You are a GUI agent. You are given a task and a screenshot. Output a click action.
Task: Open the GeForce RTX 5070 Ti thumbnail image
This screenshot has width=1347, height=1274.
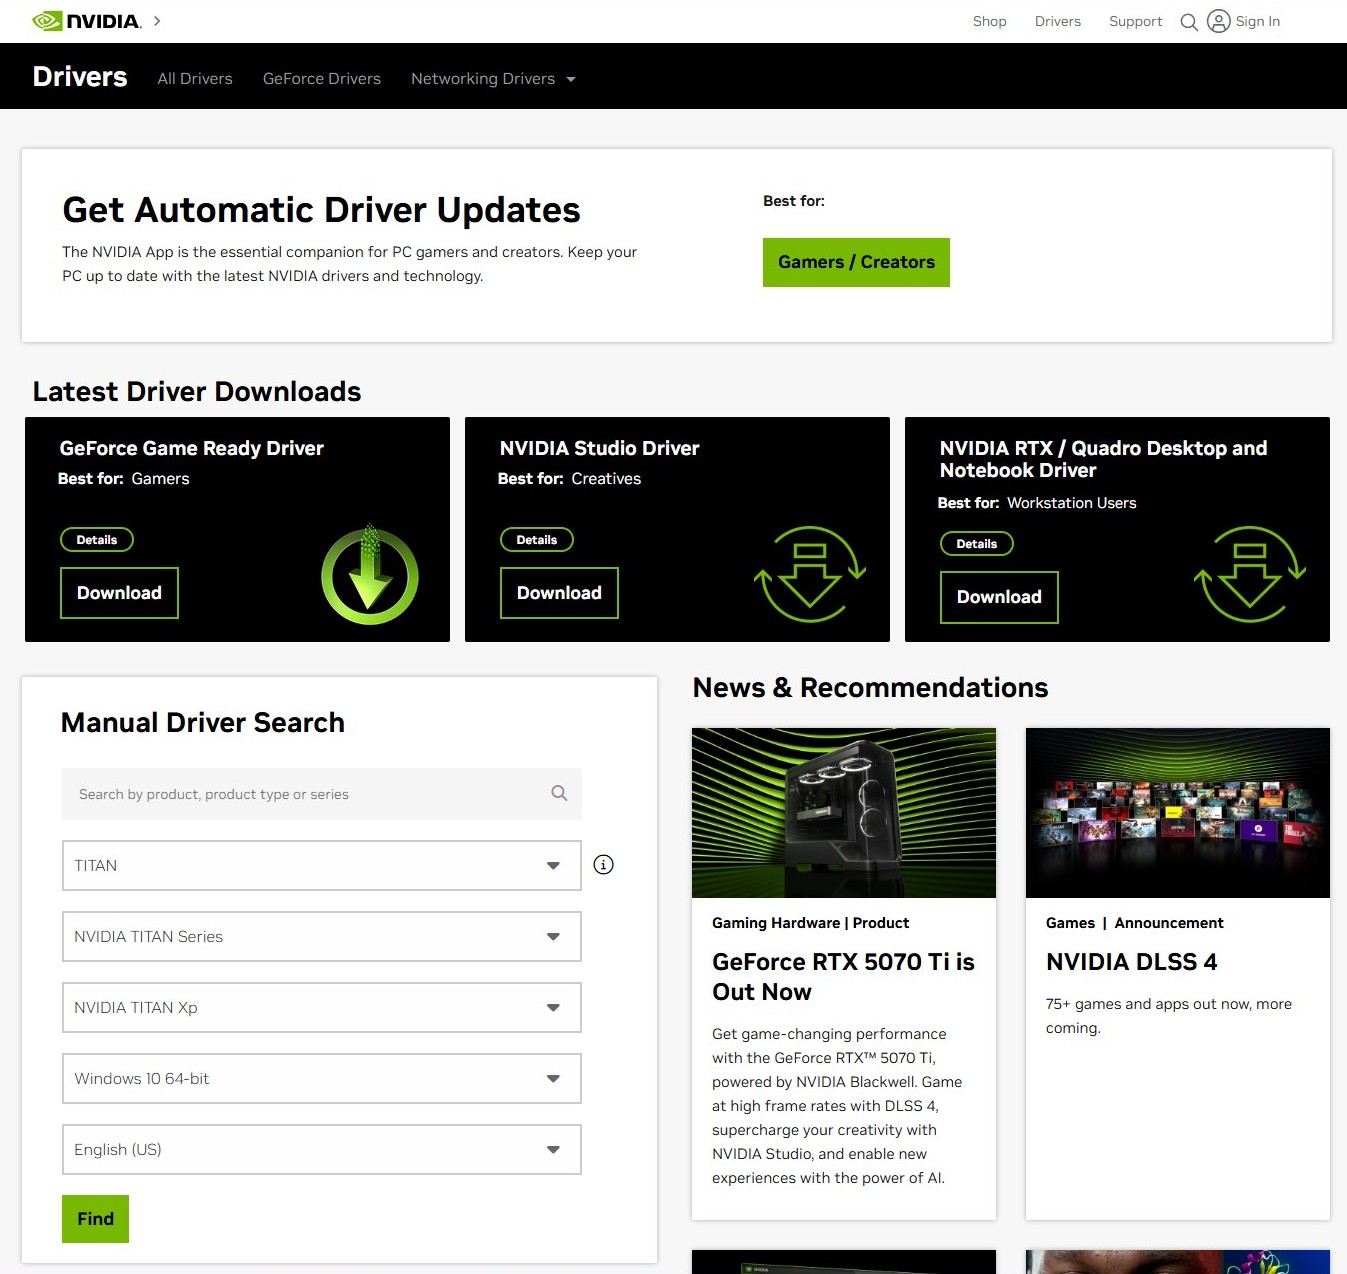844,813
